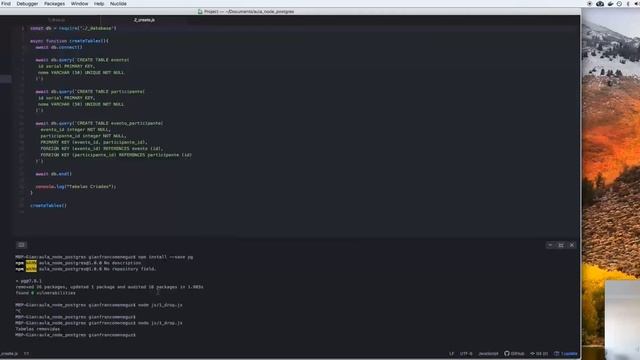Click the LF line ending indicator
The width and height of the screenshot is (640, 360).
point(451,353)
